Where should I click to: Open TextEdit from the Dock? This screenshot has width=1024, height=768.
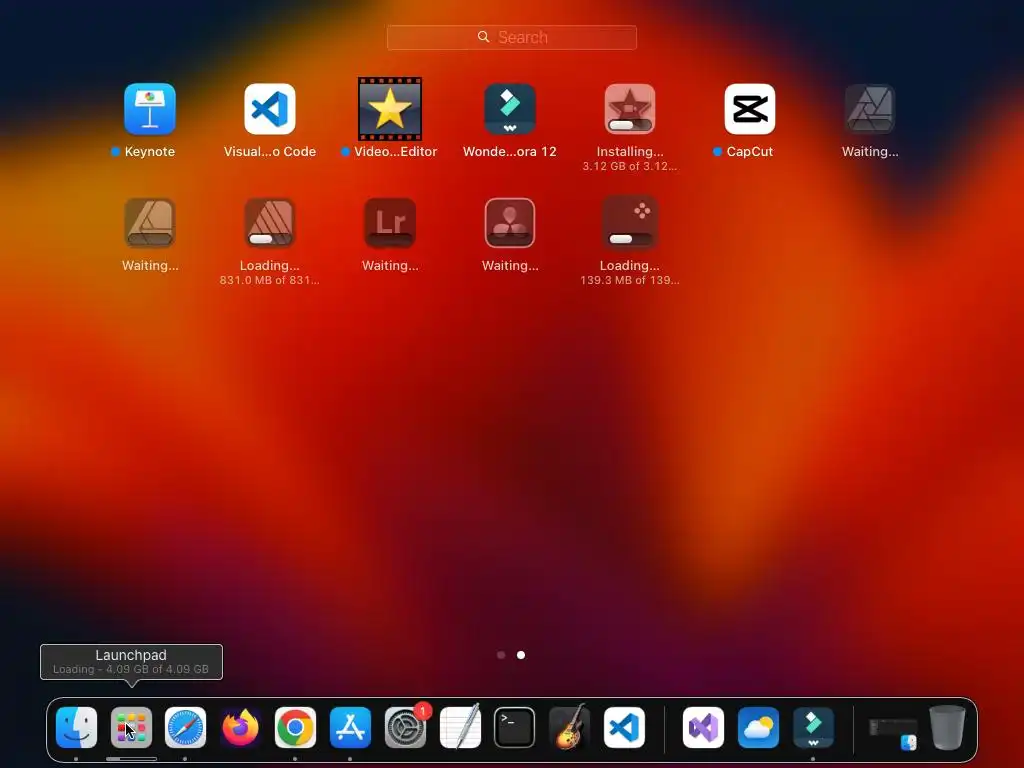[x=460, y=727]
